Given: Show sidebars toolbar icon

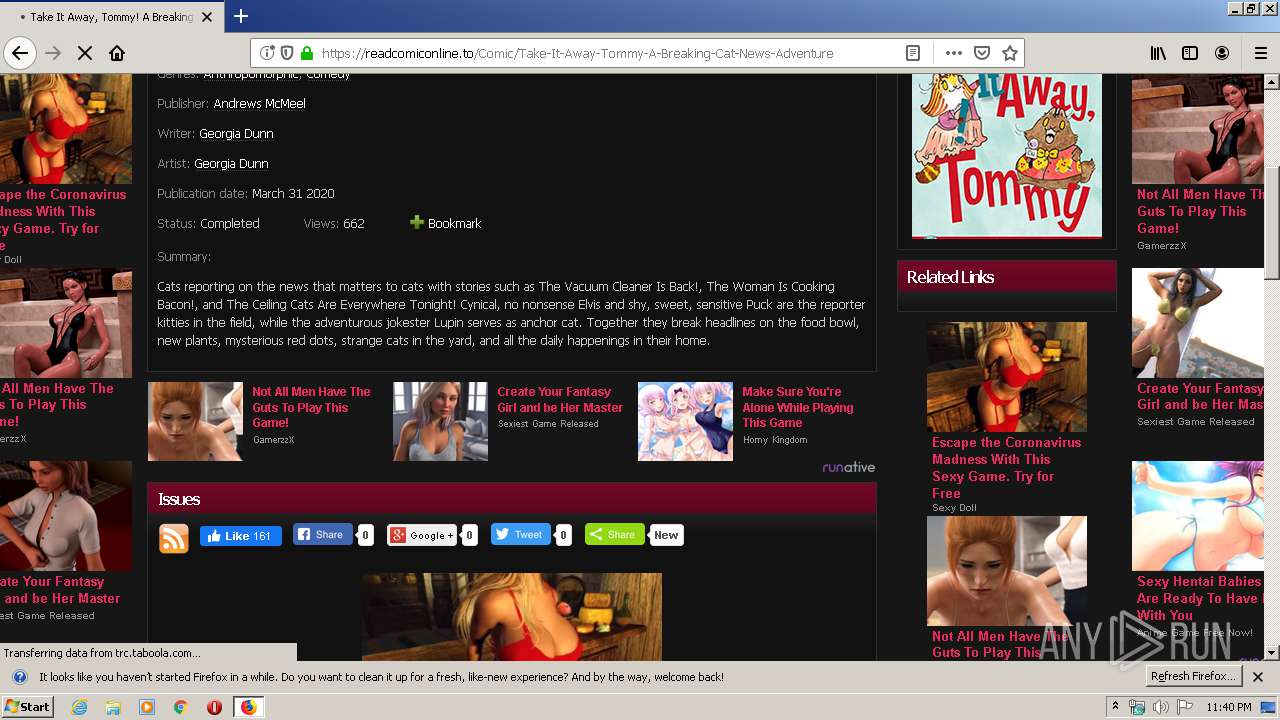Looking at the screenshot, I should (x=1190, y=53).
